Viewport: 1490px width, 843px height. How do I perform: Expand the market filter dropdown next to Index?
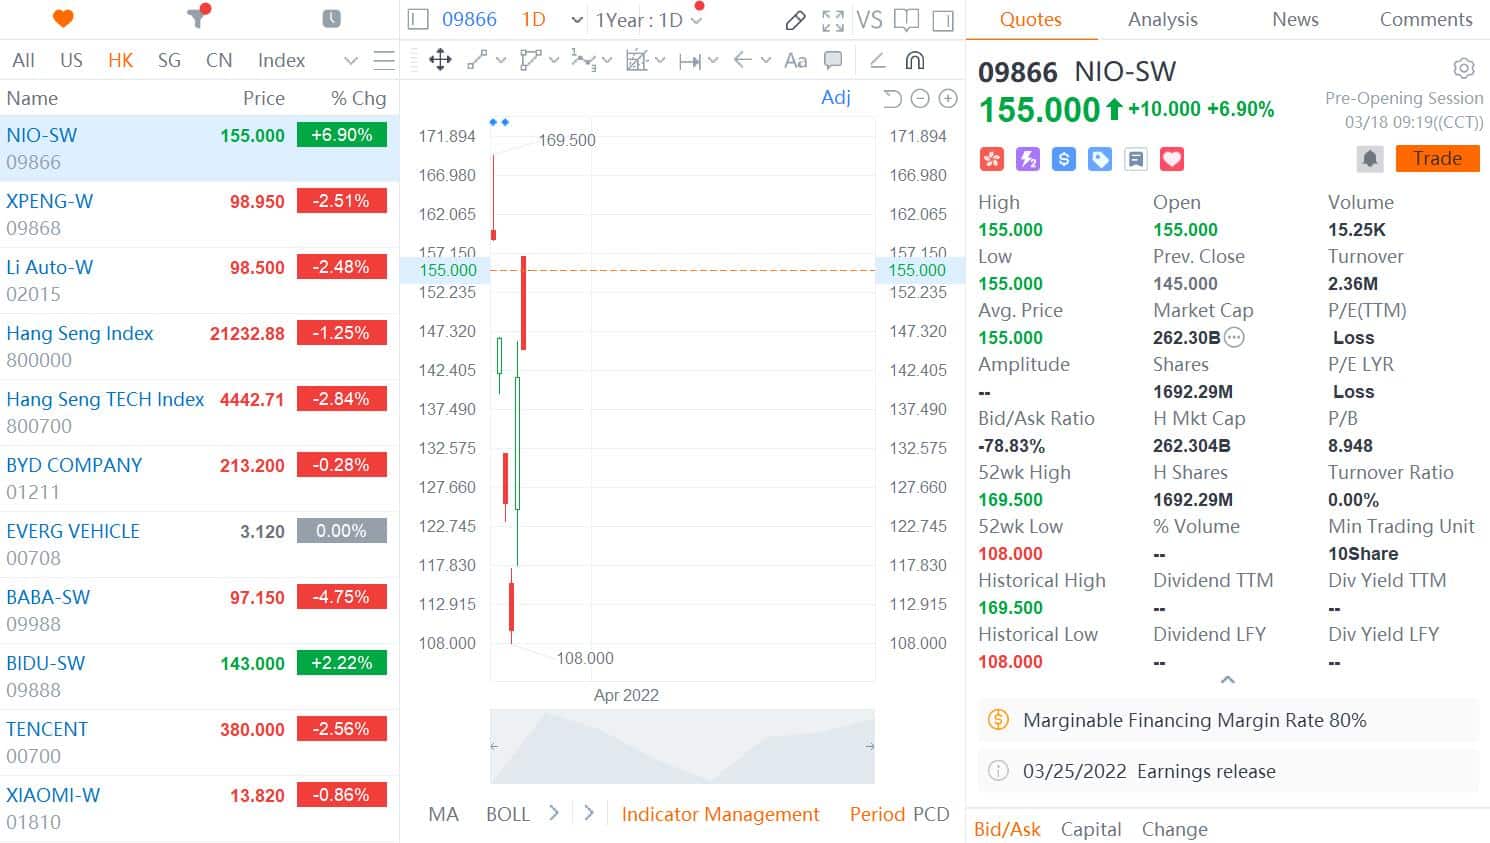[351, 60]
